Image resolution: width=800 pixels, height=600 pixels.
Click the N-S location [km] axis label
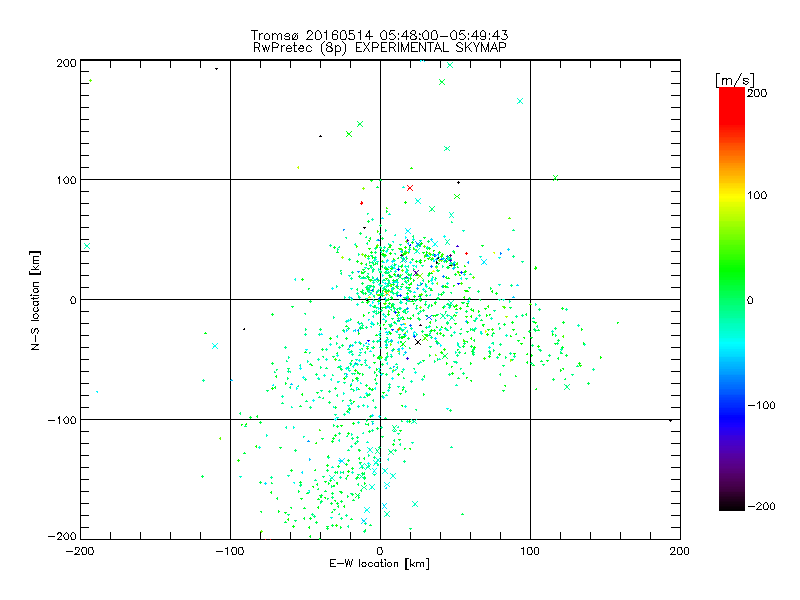click(35, 301)
